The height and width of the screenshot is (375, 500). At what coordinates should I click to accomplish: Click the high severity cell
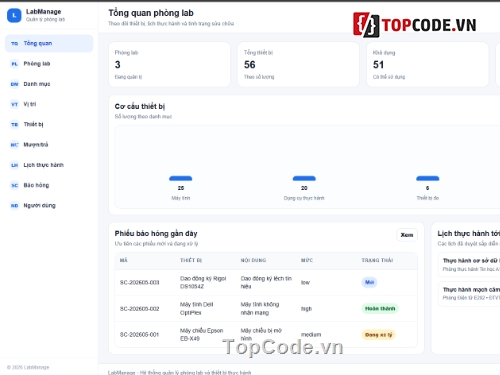tap(306, 309)
